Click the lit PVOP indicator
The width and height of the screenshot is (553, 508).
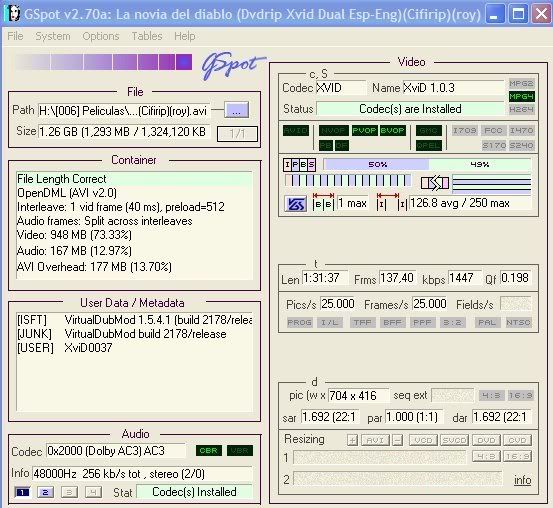coord(365,131)
